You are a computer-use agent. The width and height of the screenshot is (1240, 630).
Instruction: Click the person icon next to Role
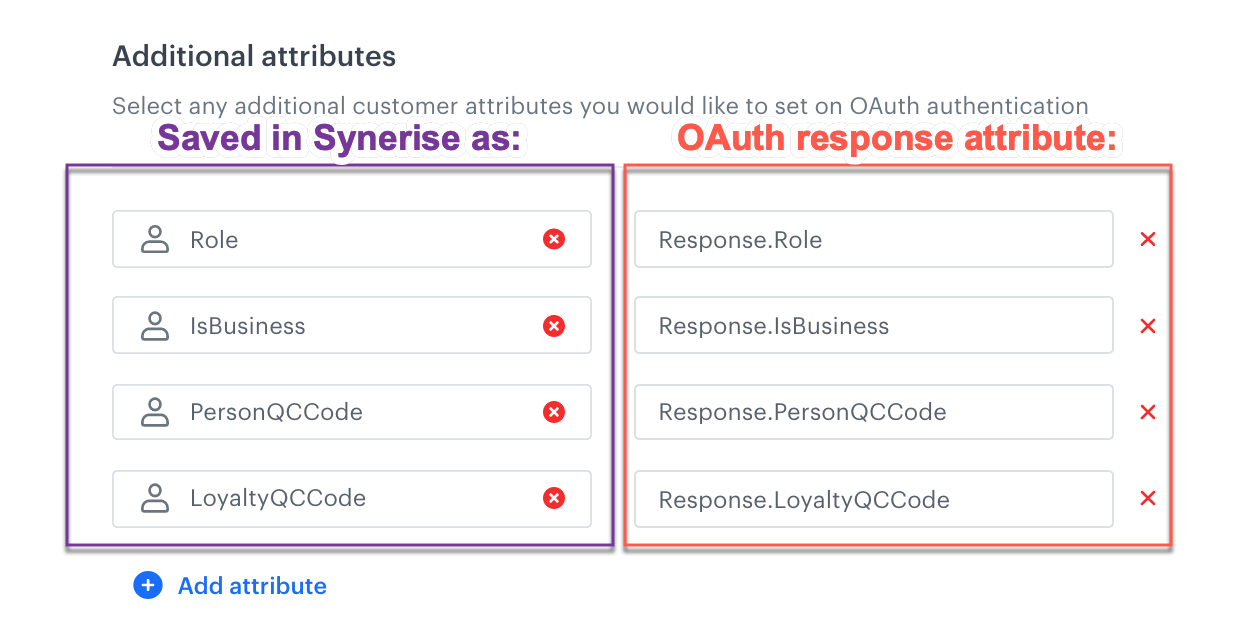click(x=154, y=239)
